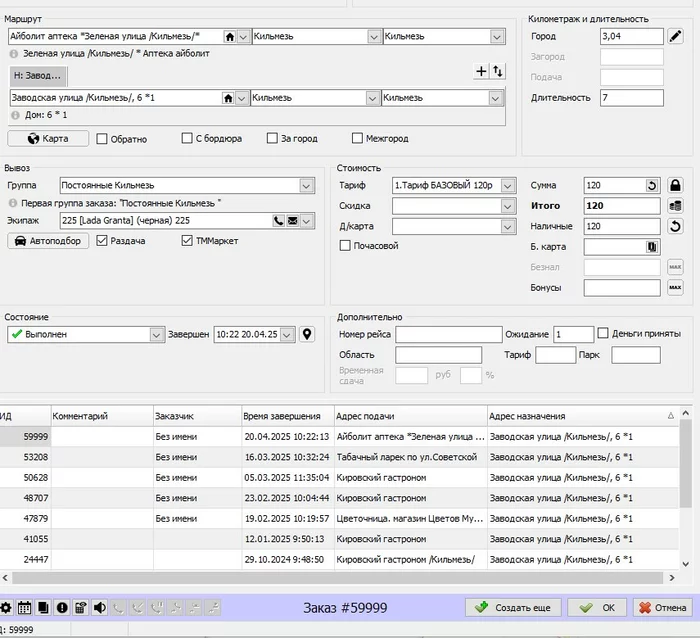Add a route stop with the plus icon
Image resolution: width=700 pixels, height=638 pixels.
(481, 71)
